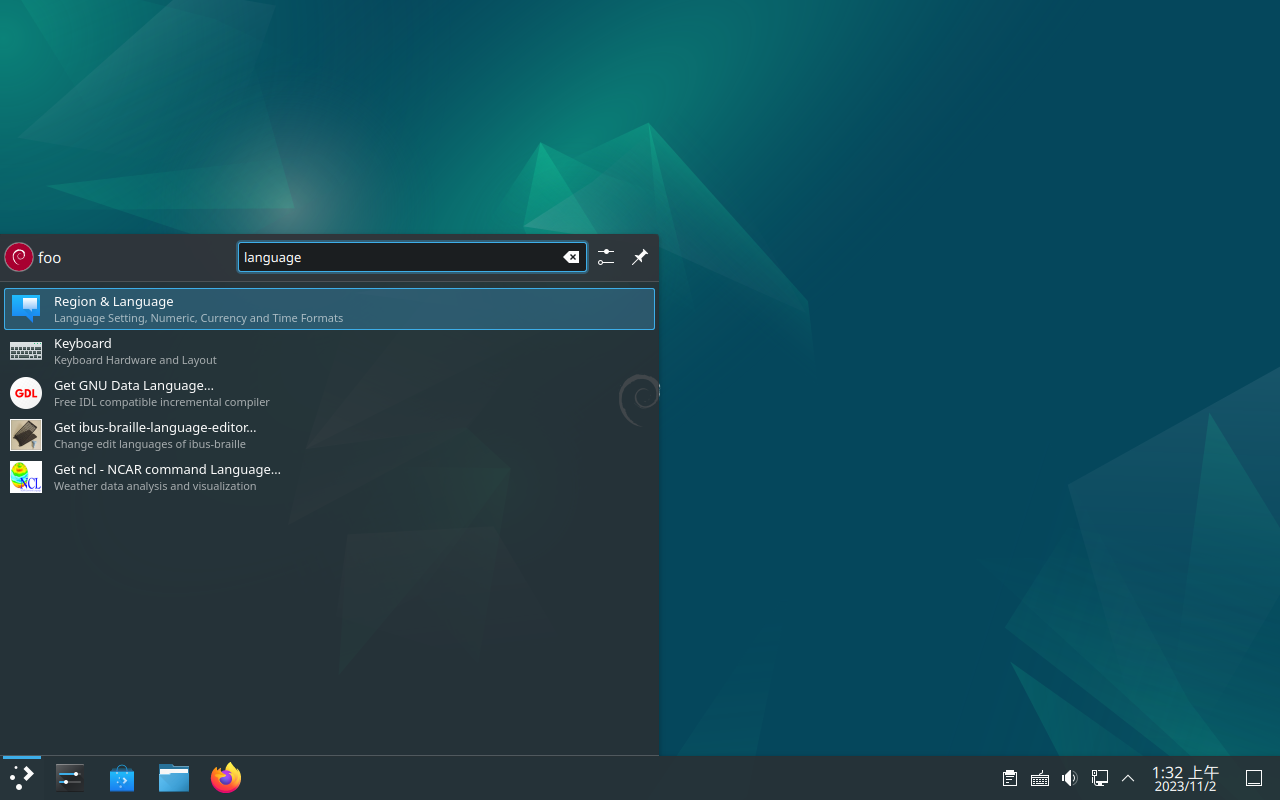
Task: Launch System Settings from the taskbar
Action: [x=70, y=777]
